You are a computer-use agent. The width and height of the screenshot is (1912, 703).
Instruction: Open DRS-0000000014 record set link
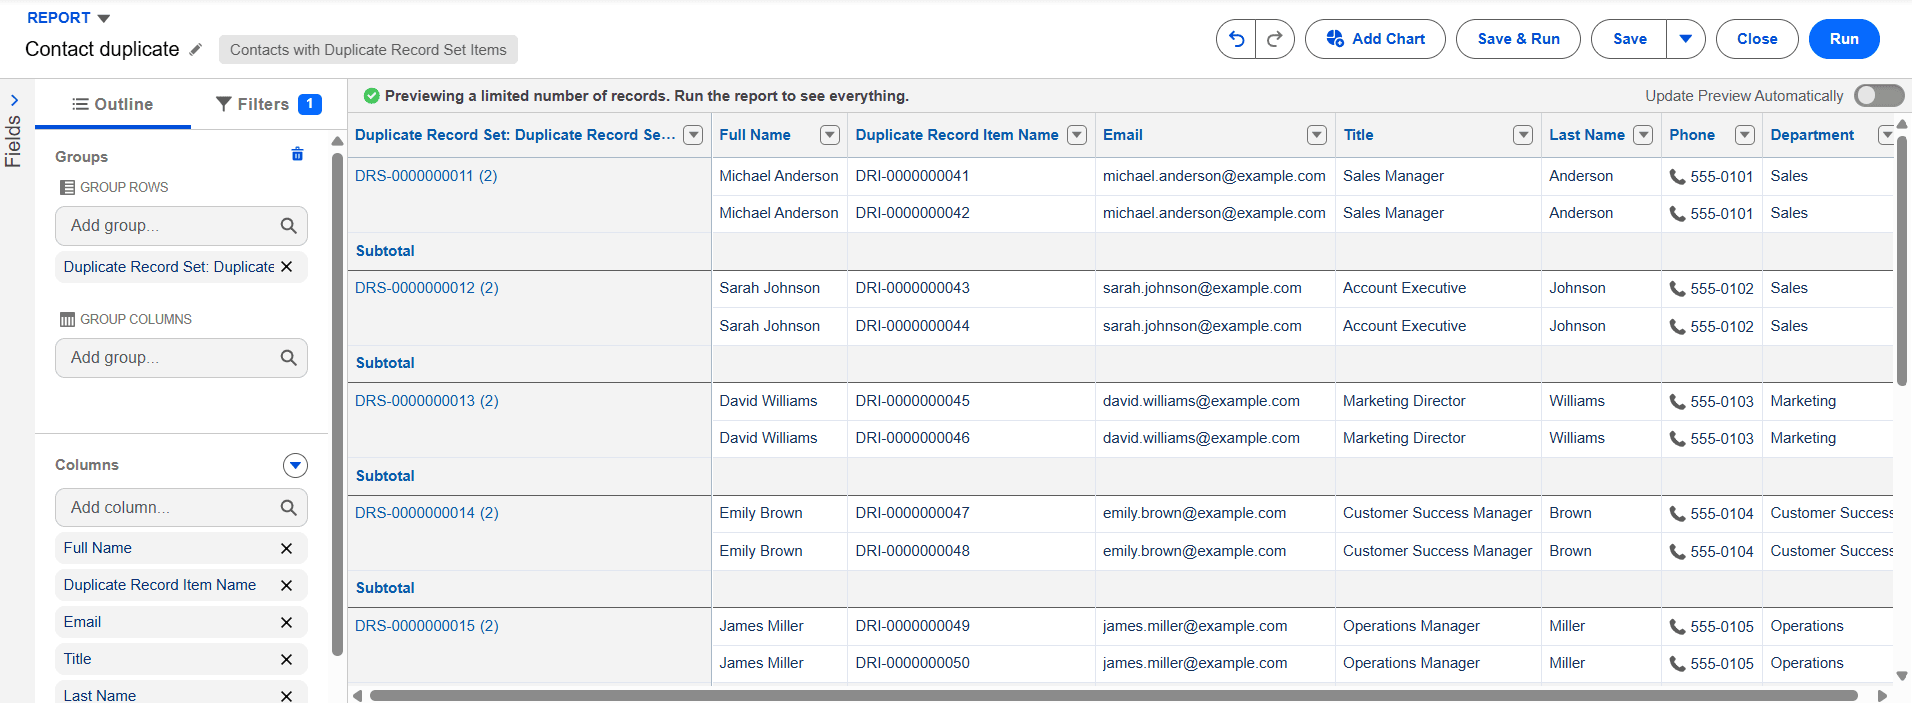426,513
